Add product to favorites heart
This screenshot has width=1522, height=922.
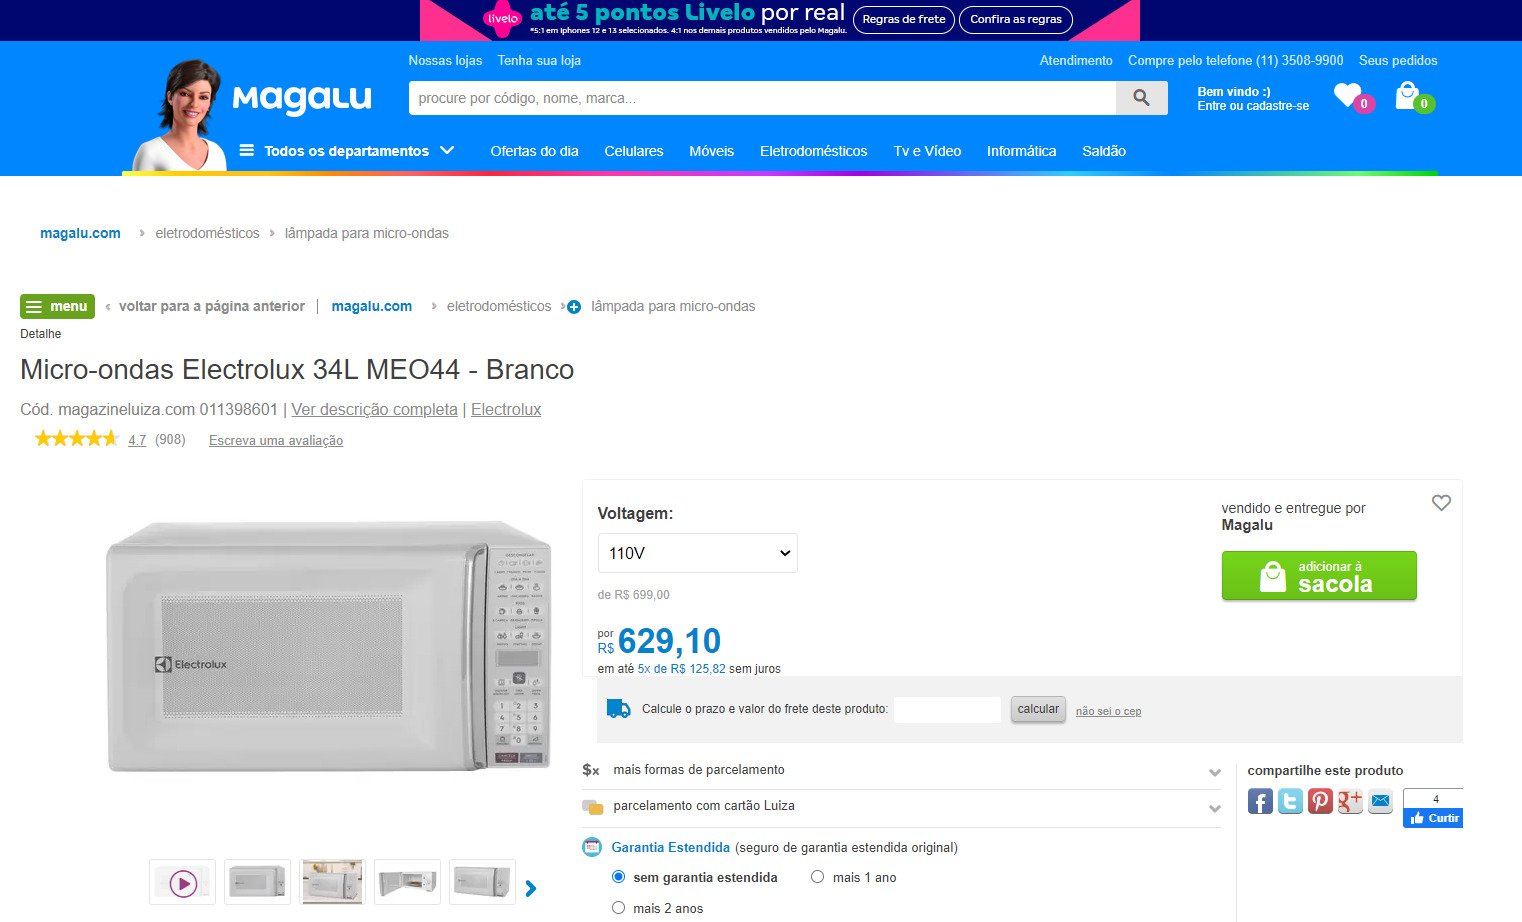[x=1441, y=503]
